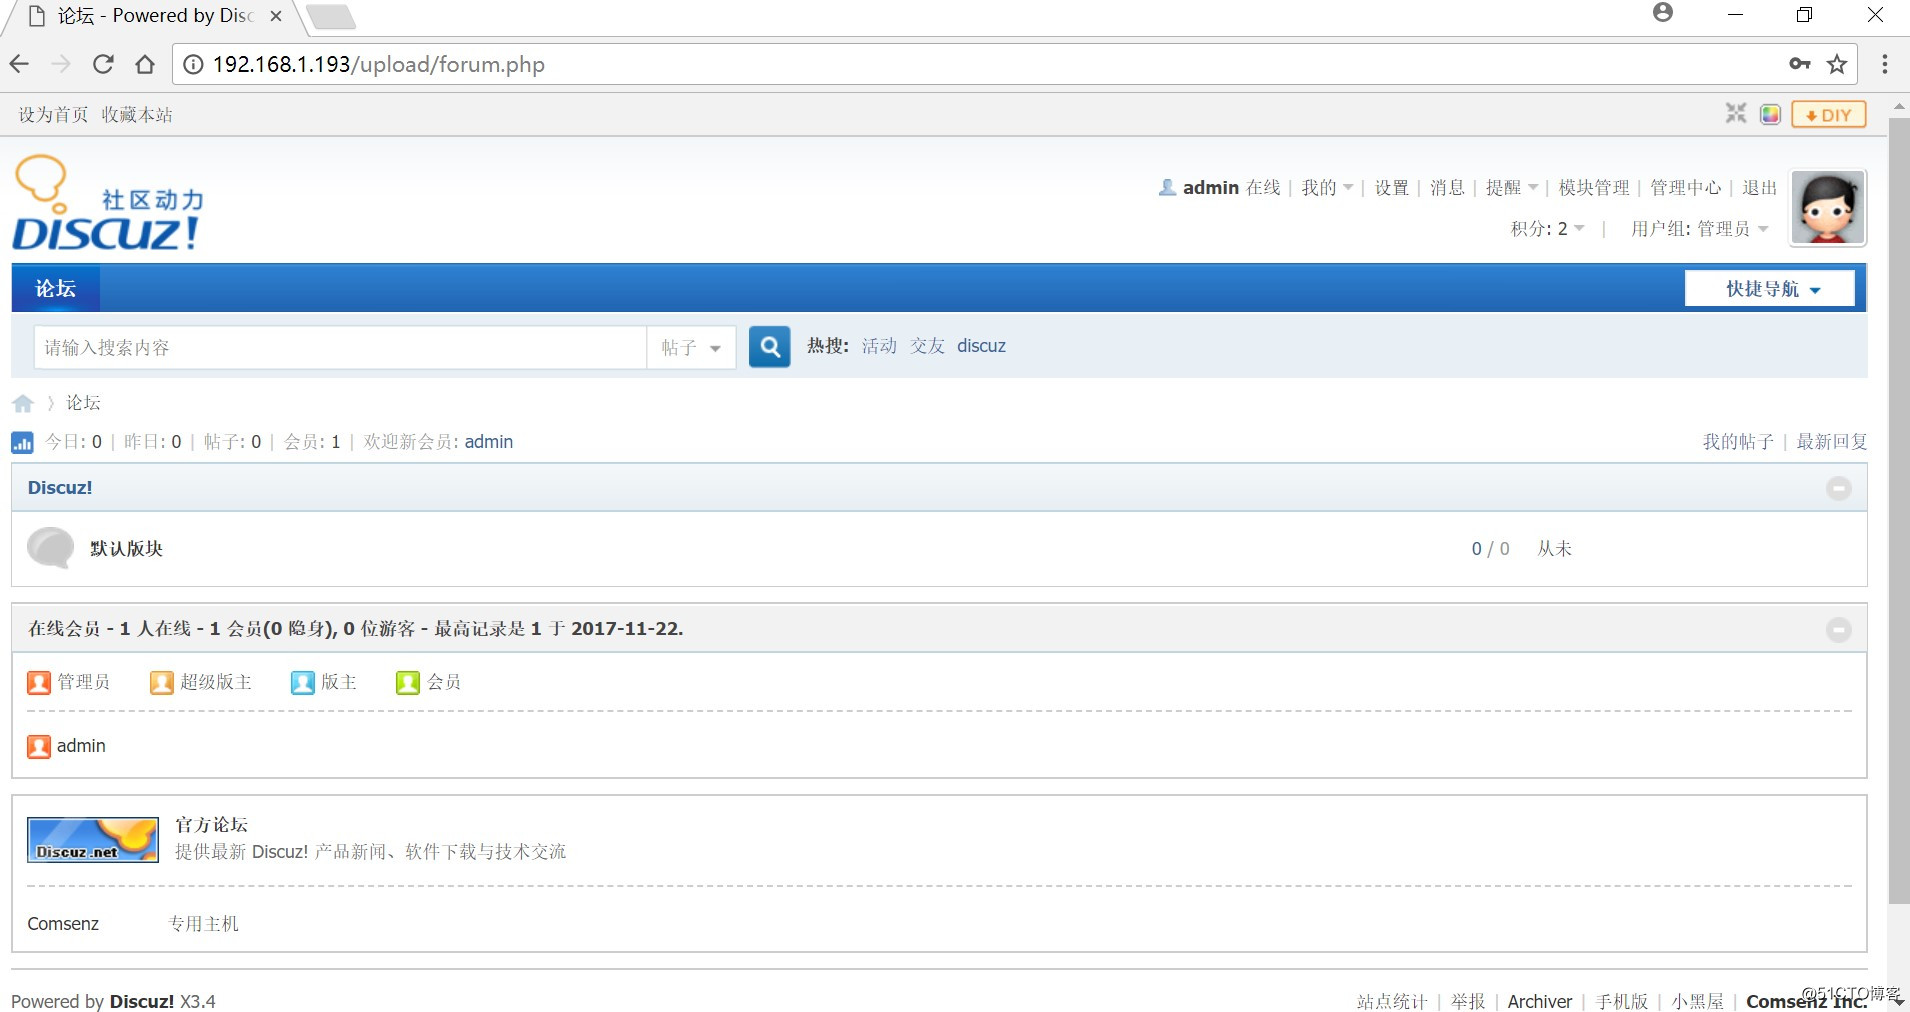Open the 快捷导航 quick navigation dropdown

click(1770, 289)
